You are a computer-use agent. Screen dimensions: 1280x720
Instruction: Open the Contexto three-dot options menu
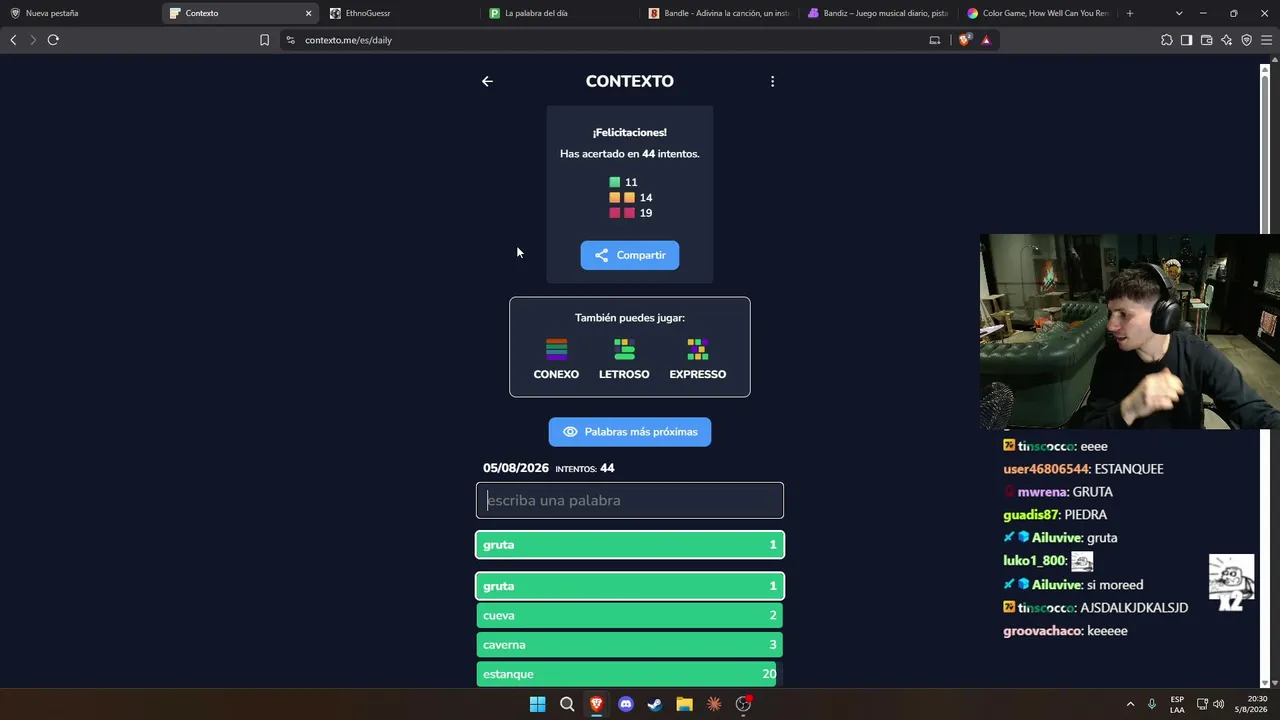[x=772, y=81]
